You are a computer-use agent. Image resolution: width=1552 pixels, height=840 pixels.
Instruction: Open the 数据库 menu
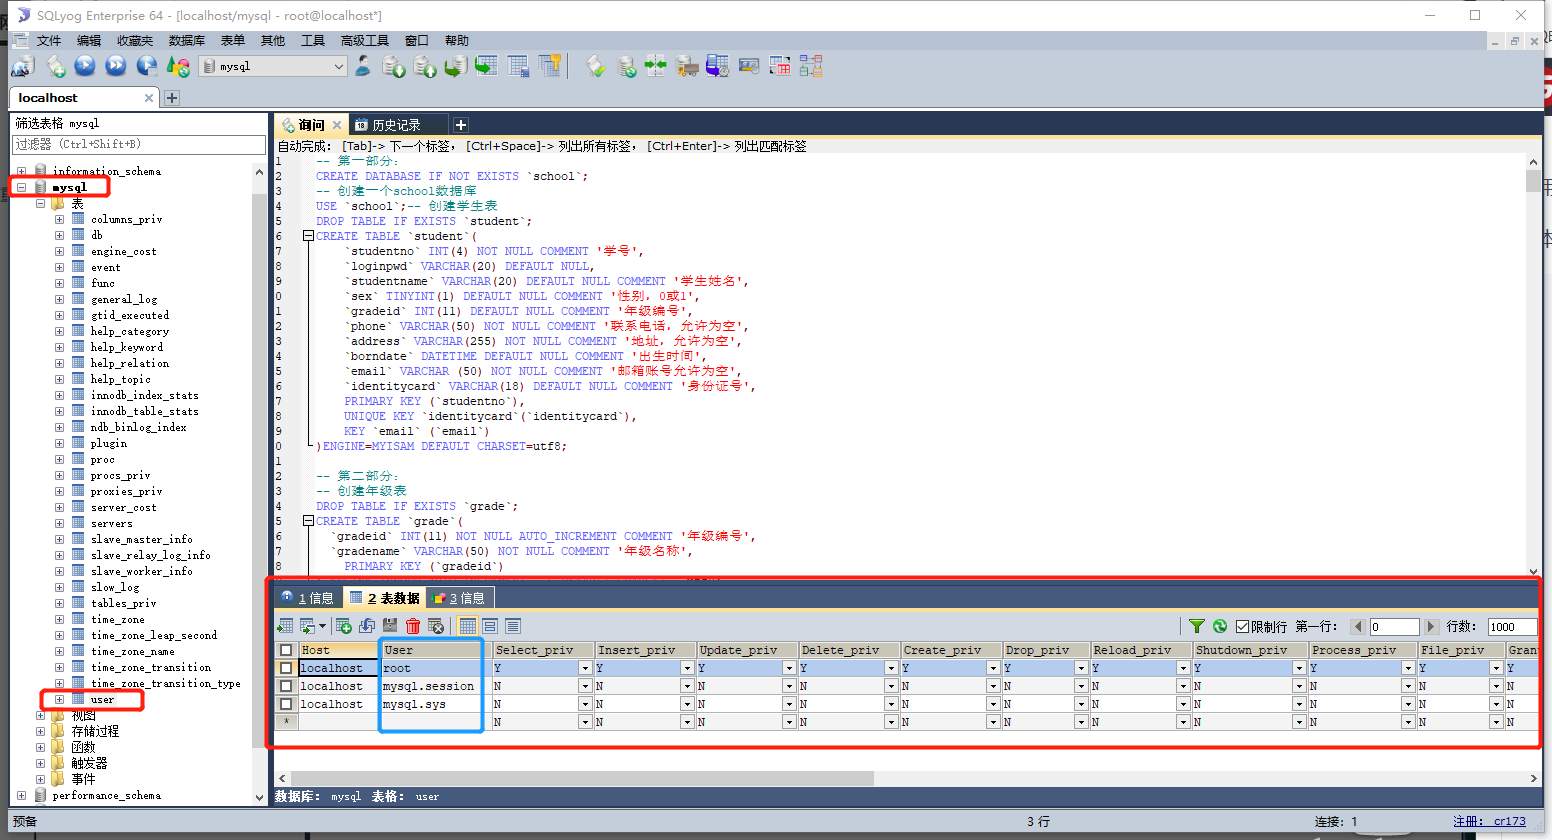pyautogui.click(x=187, y=41)
